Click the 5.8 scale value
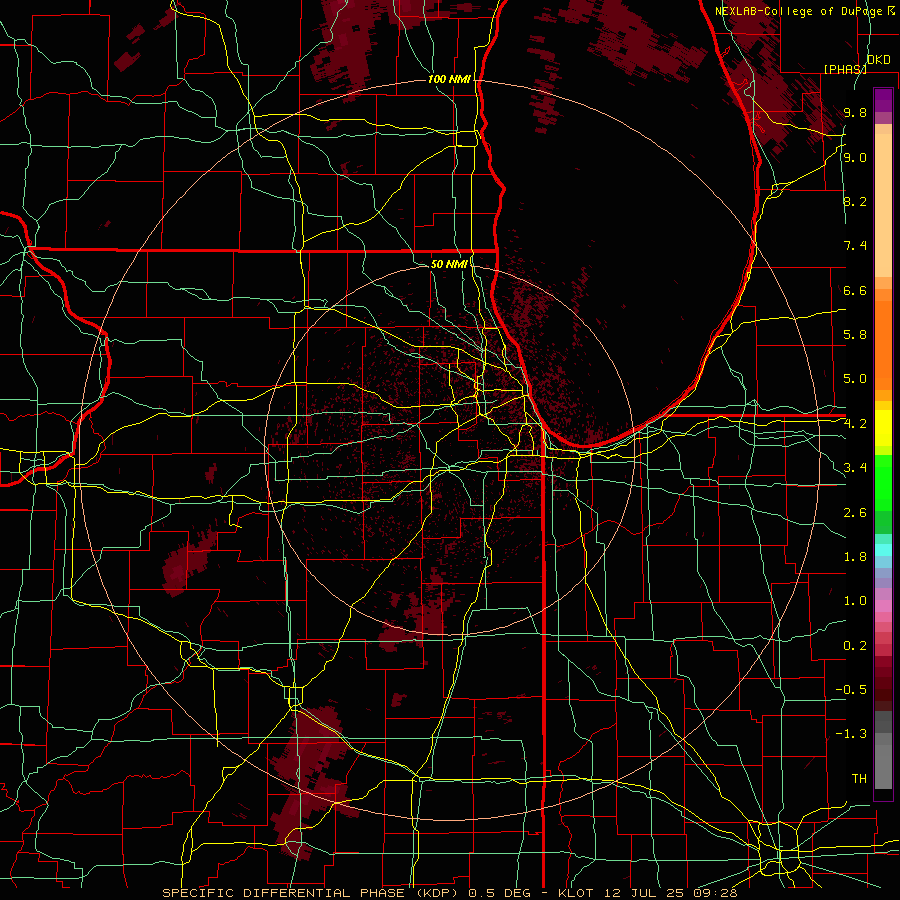 pyautogui.click(x=855, y=335)
